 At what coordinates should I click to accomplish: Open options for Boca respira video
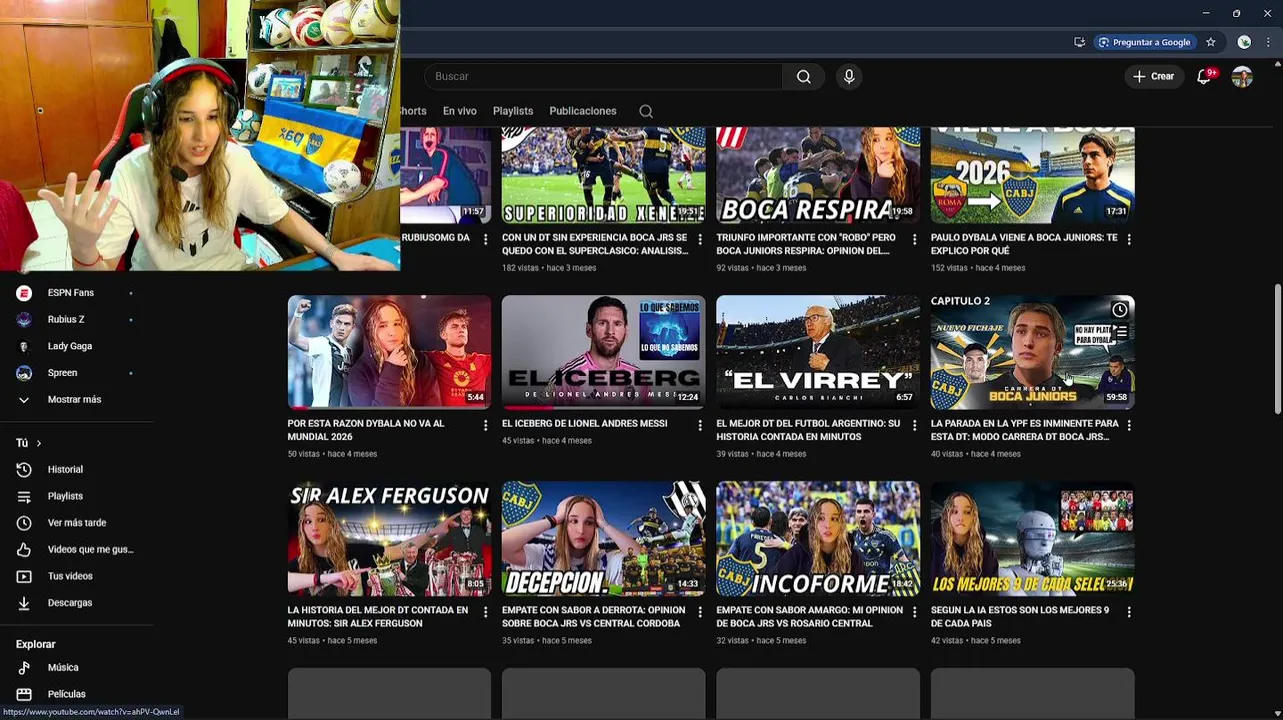coord(914,240)
